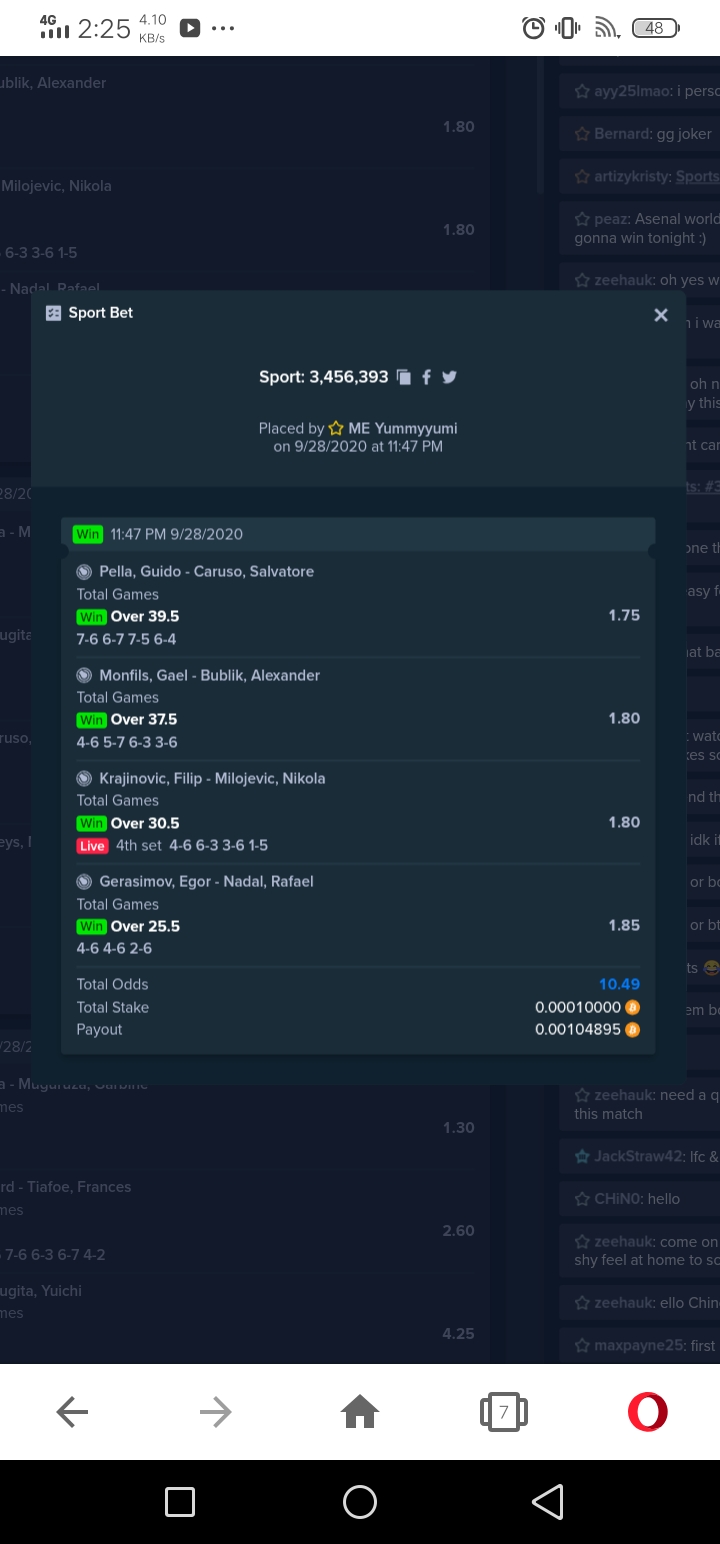Image resolution: width=720 pixels, height=1544 pixels.
Task: Share bet via Twitter icon
Action: coord(449,377)
